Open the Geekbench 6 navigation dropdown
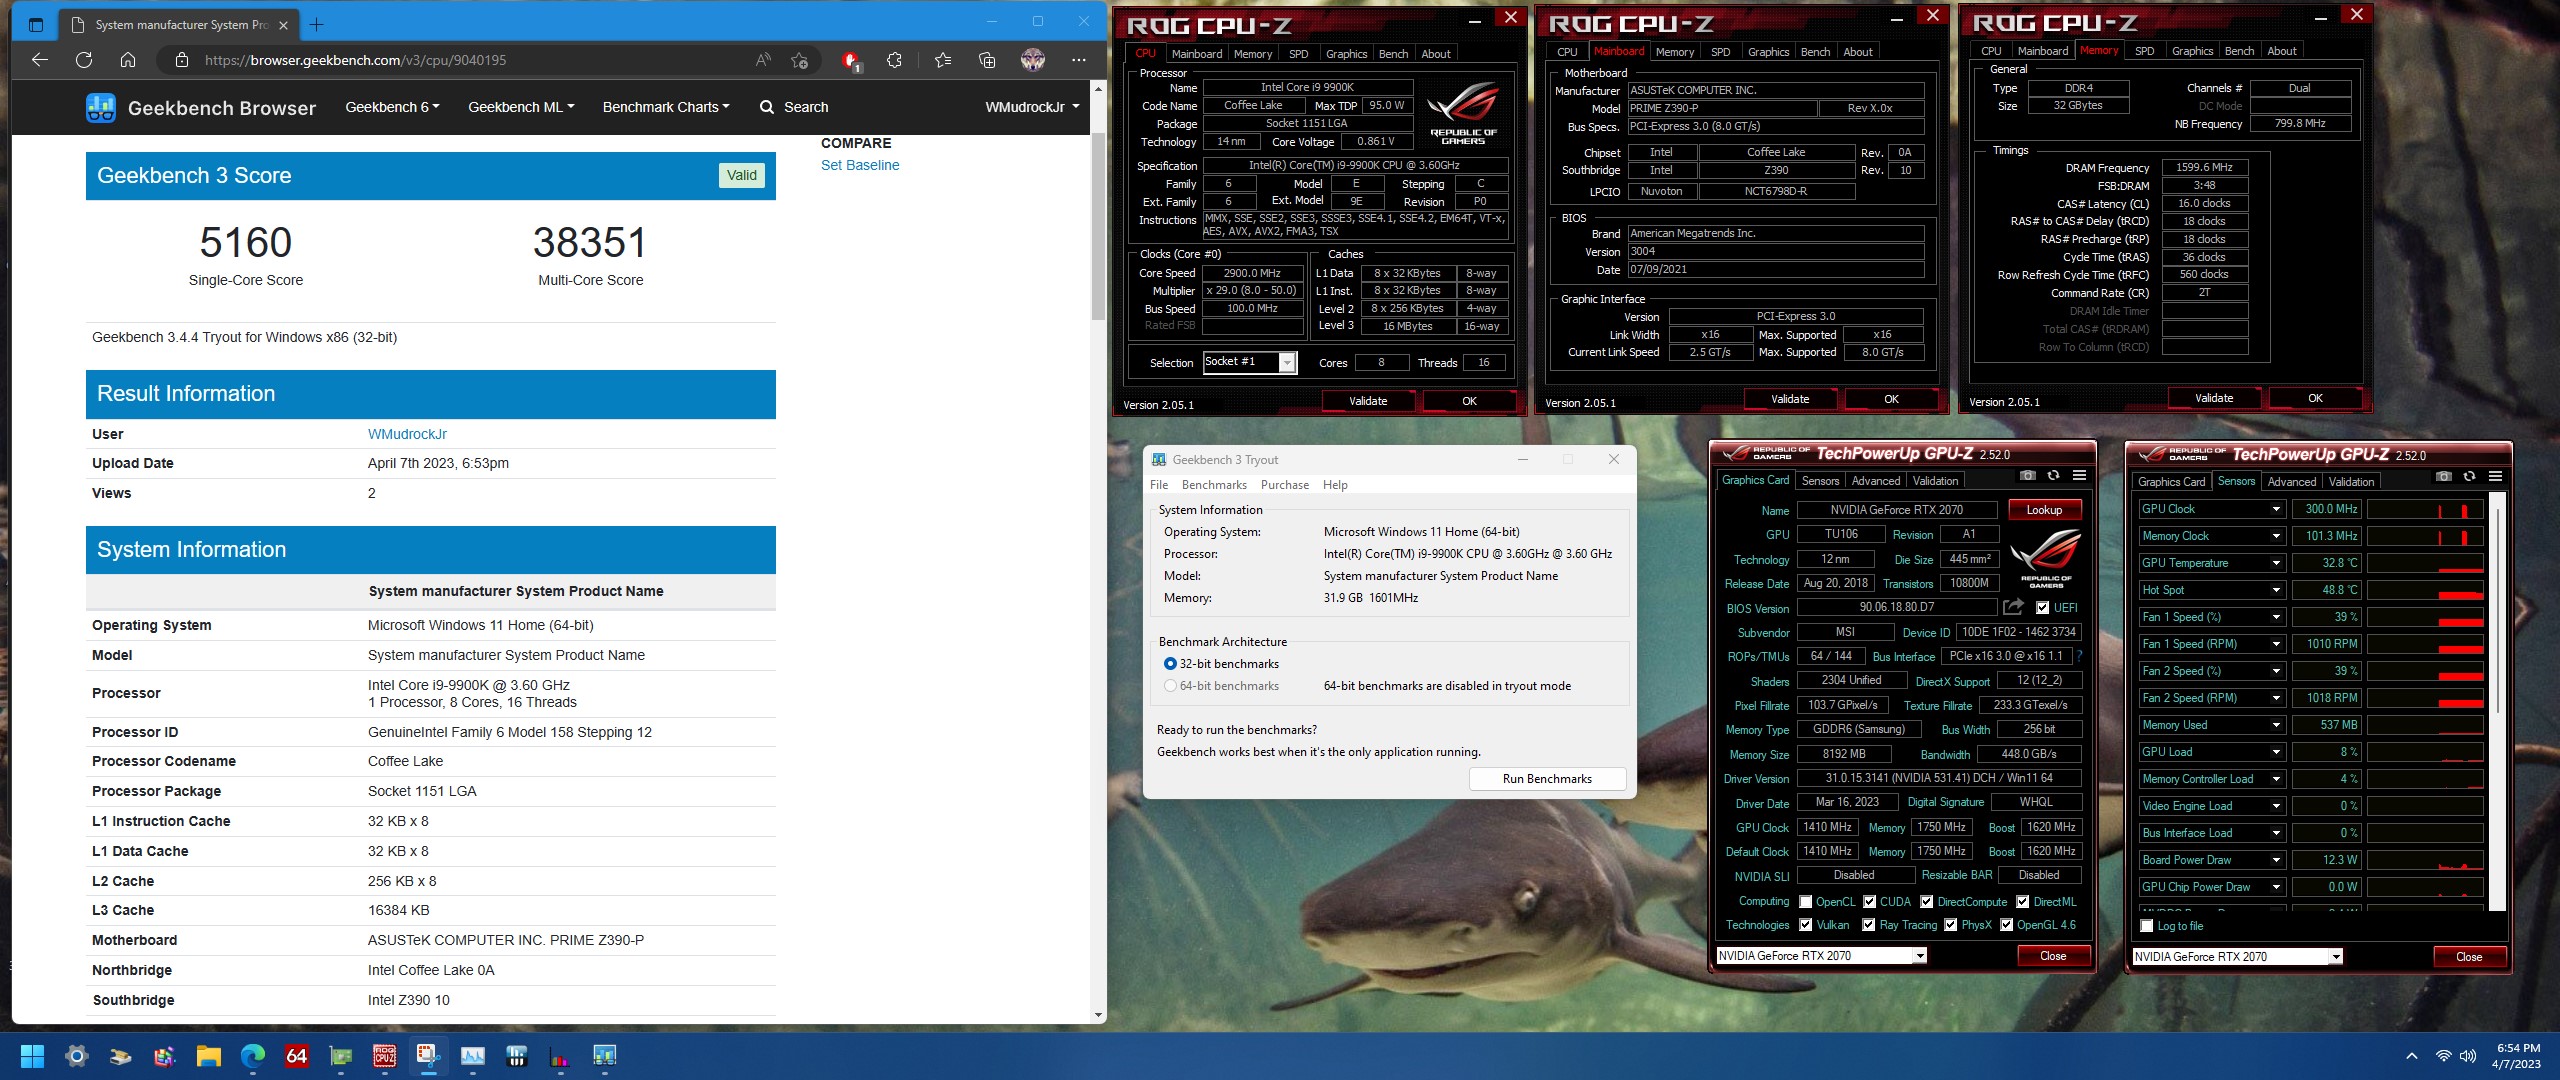The width and height of the screenshot is (2560, 1080). coord(392,107)
